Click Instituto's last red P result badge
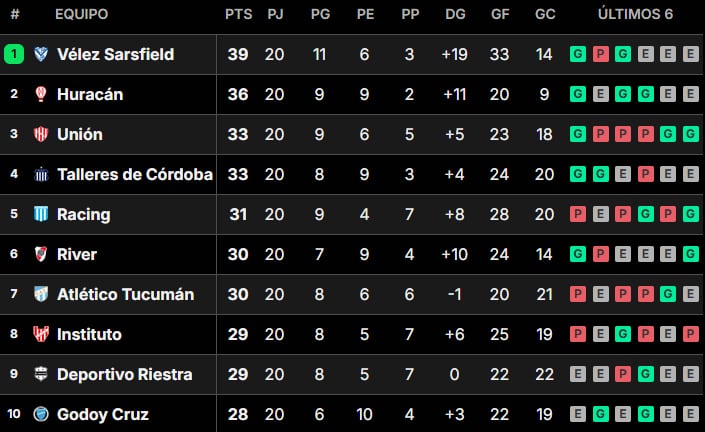The image size is (705, 432). coord(690,334)
